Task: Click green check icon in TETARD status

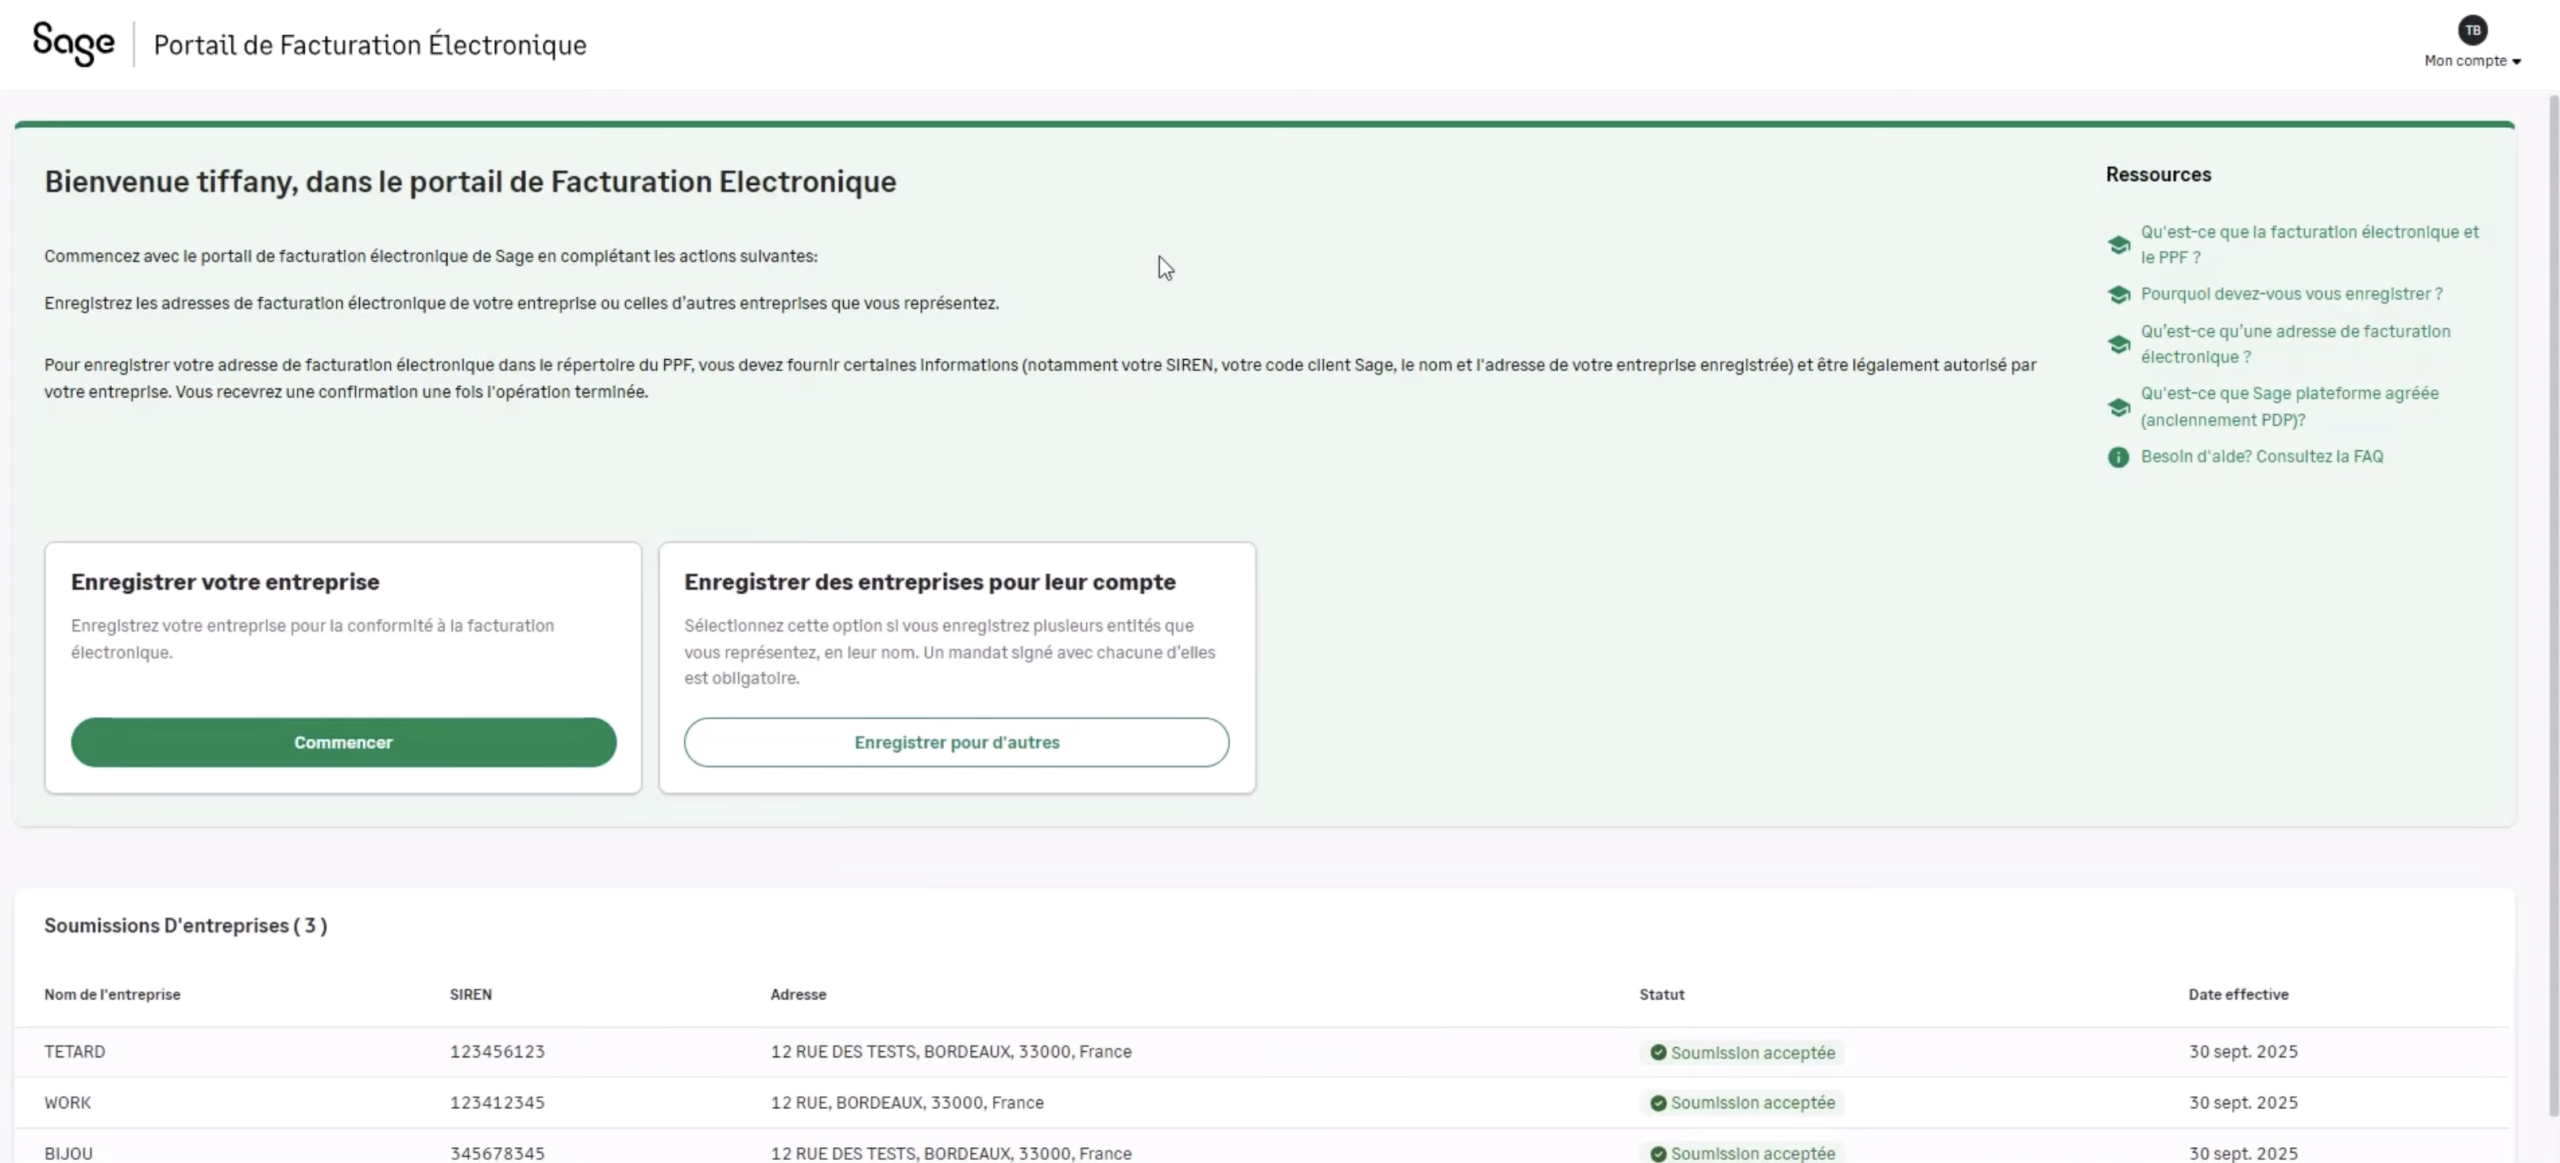Action: pos(1657,1052)
